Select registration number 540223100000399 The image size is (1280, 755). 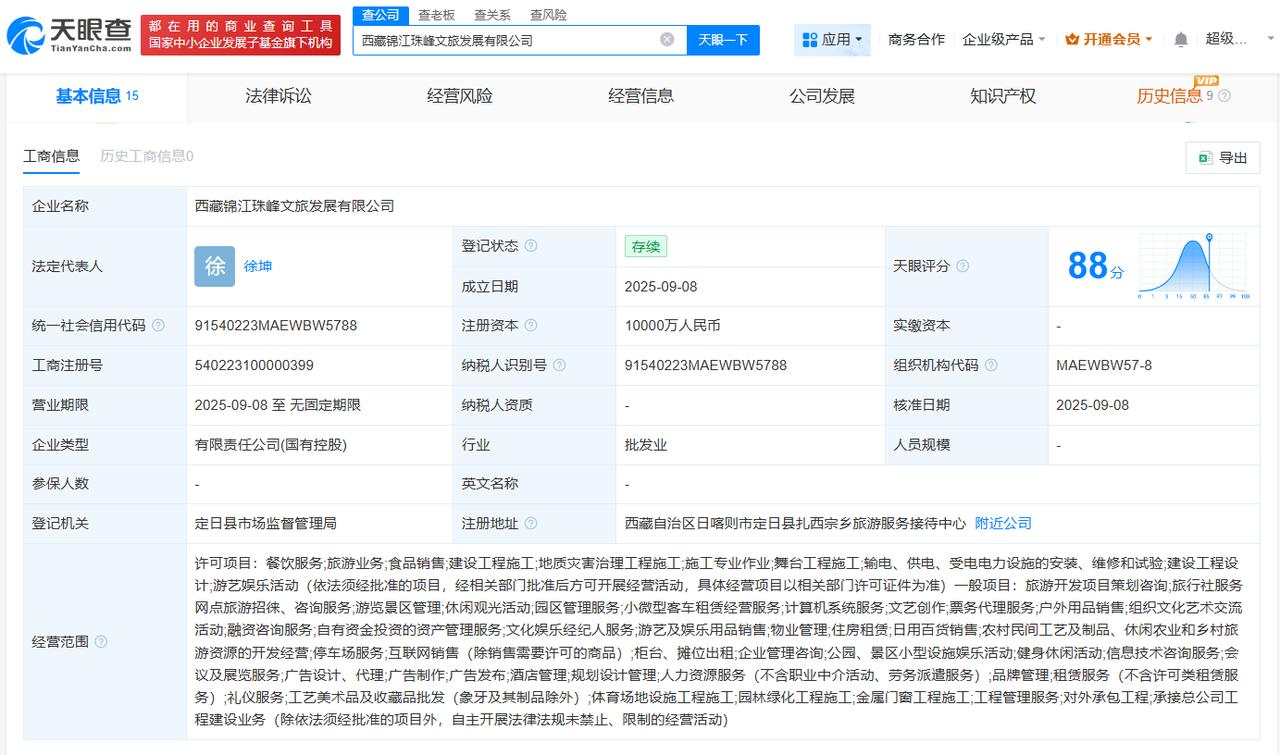(254, 365)
